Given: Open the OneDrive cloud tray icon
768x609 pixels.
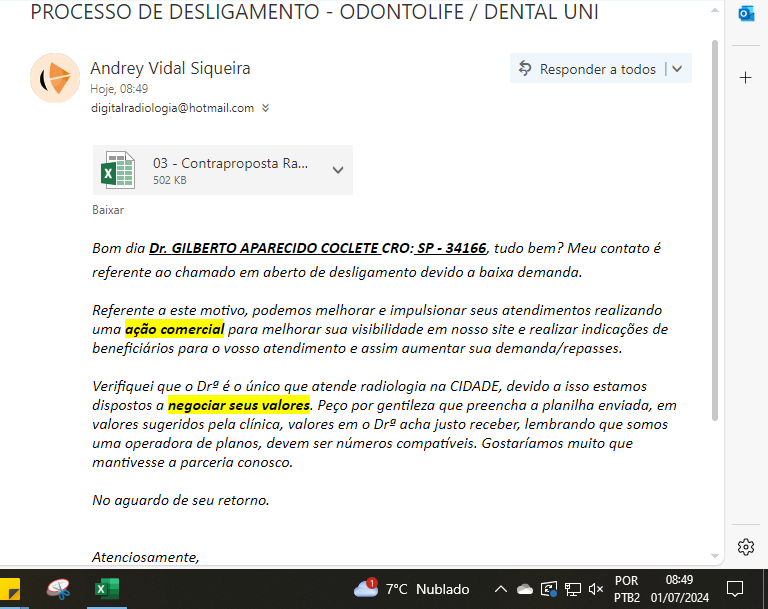Looking at the screenshot, I should [525, 589].
